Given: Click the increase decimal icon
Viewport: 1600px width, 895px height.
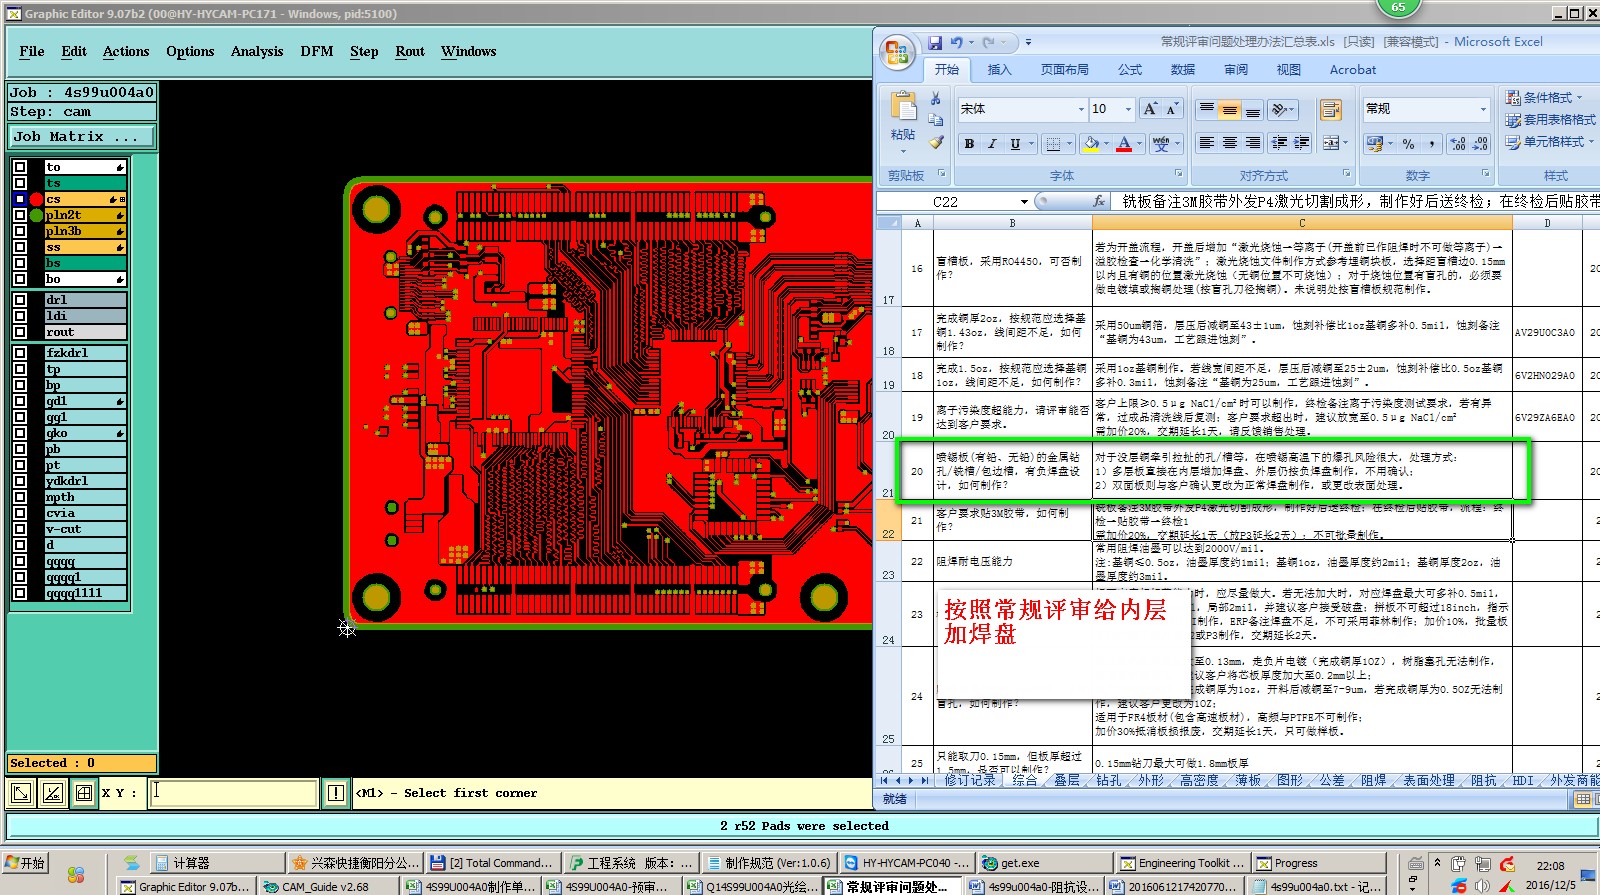Looking at the screenshot, I should pos(1458,144).
